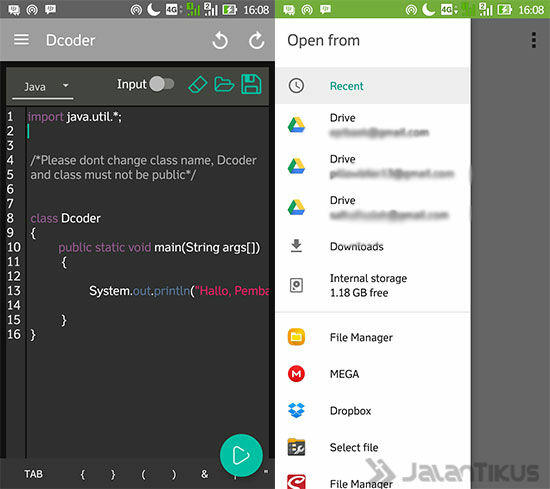
Task: Insert opening curly brace from shortcut bar
Action: 82,474
